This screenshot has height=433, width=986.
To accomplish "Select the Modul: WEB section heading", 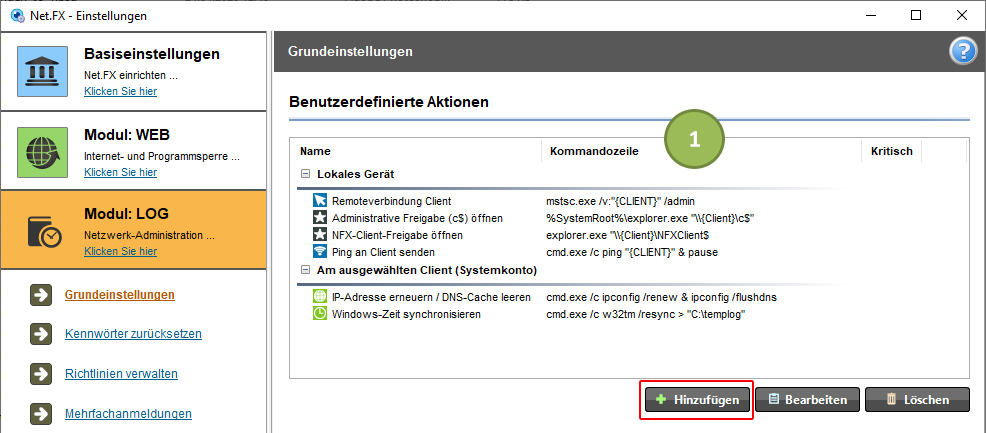I will 127,135.
